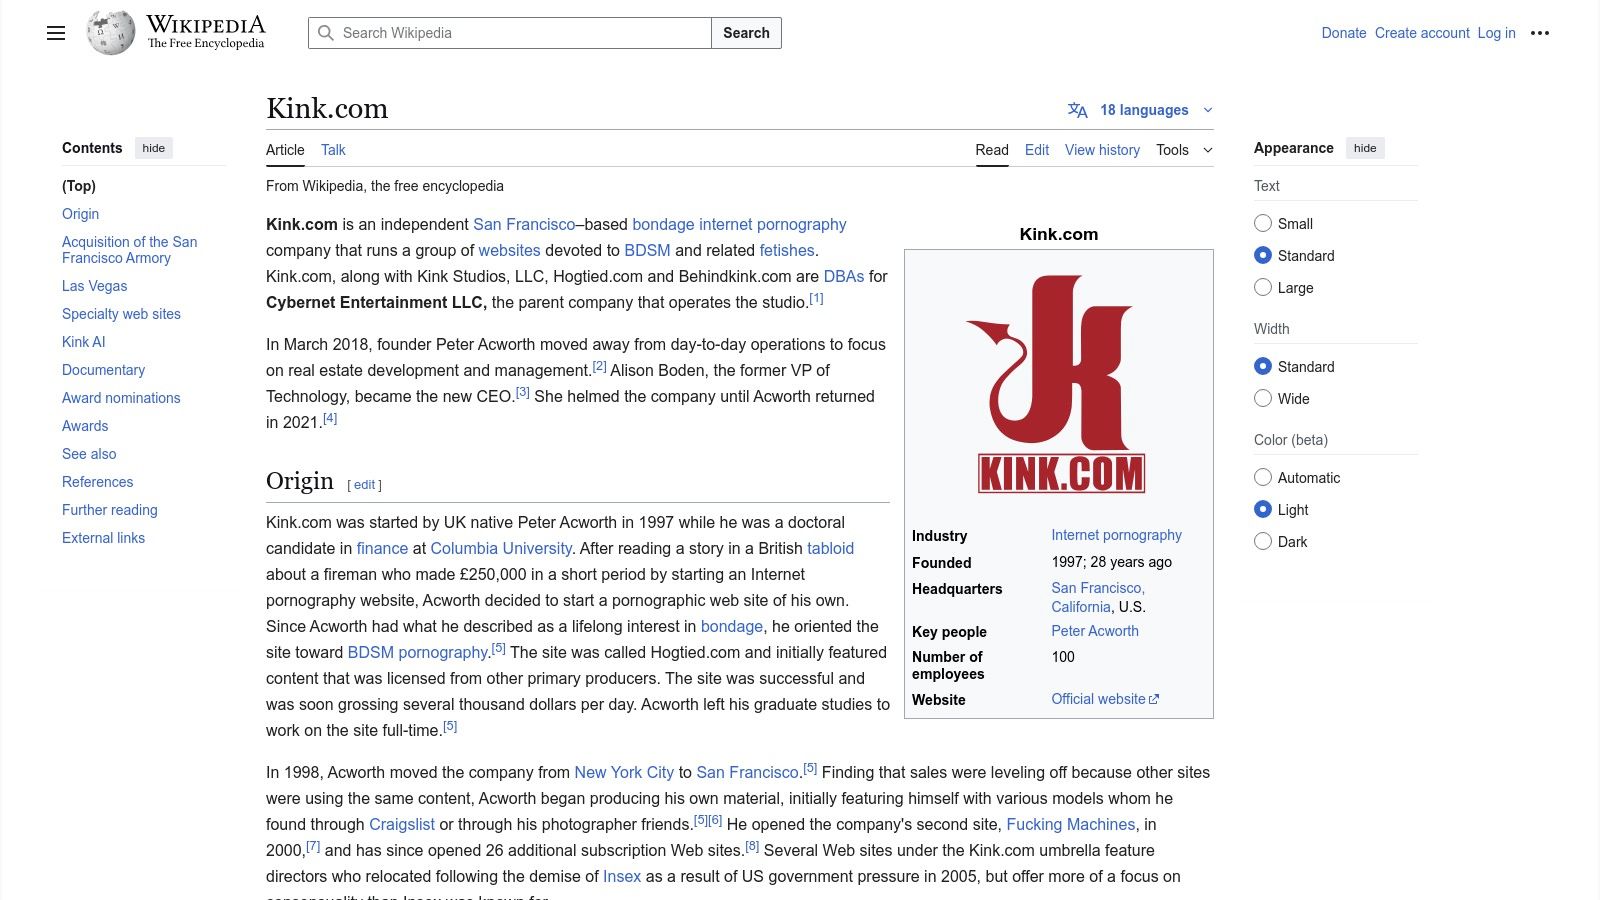
Task: Switch to the Talk tab
Action: tap(333, 150)
